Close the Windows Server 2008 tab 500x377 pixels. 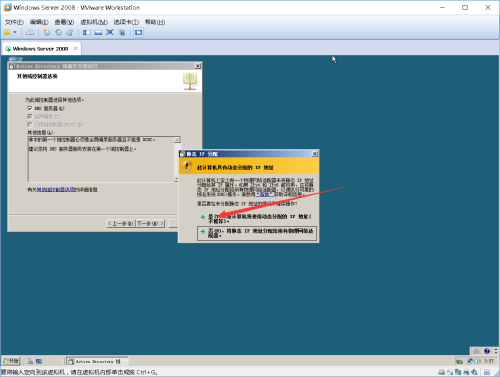coord(76,49)
